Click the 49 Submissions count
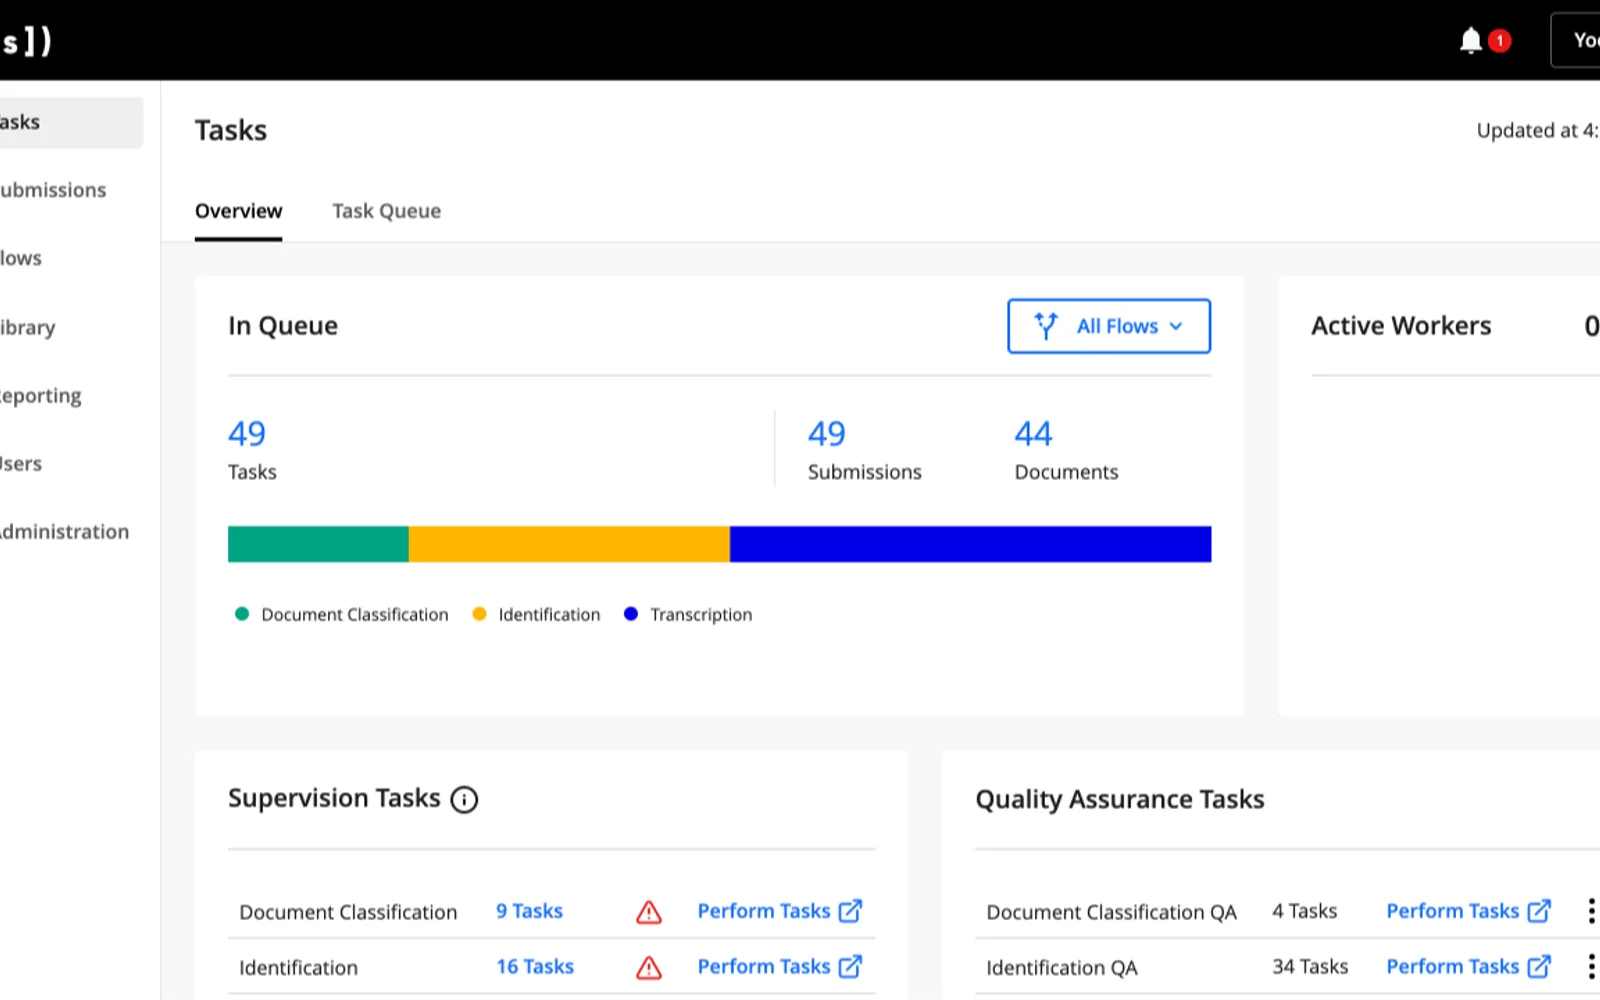Screen dimensions: 1600x1000 click(x=827, y=434)
